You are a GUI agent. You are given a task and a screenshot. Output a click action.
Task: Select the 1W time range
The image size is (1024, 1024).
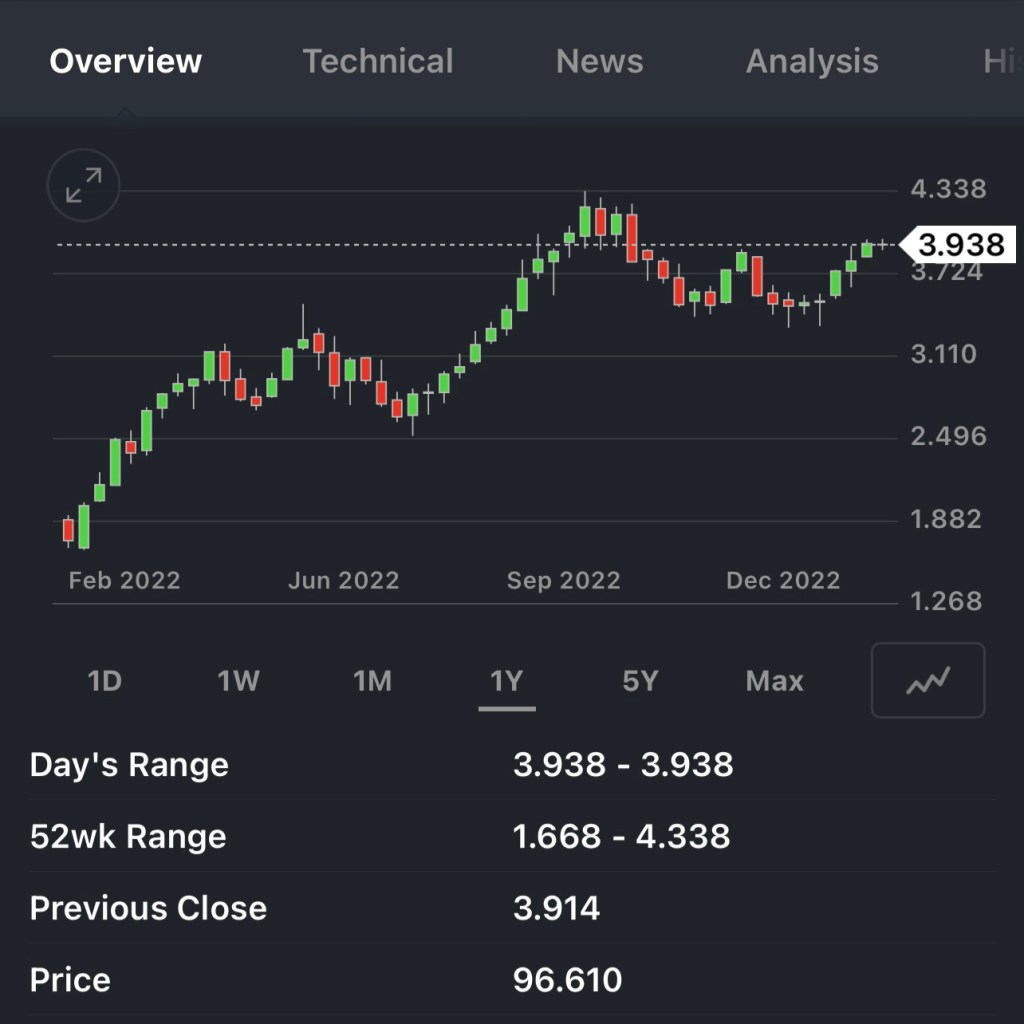pos(239,681)
